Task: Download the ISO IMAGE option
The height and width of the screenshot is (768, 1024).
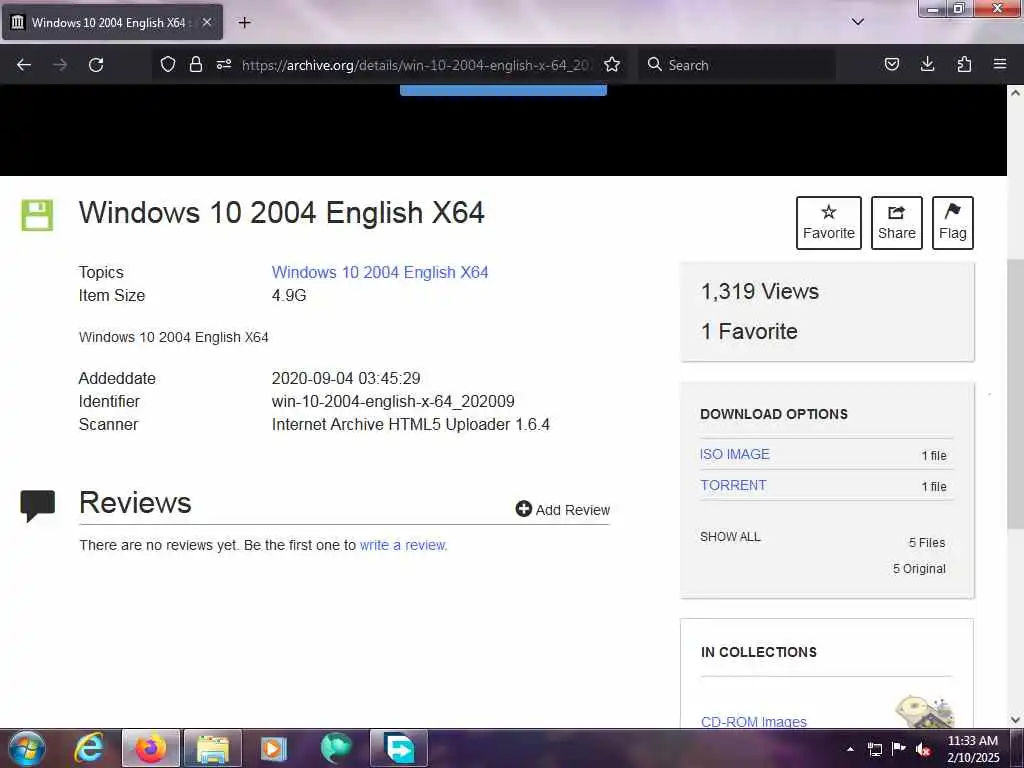Action: point(735,455)
